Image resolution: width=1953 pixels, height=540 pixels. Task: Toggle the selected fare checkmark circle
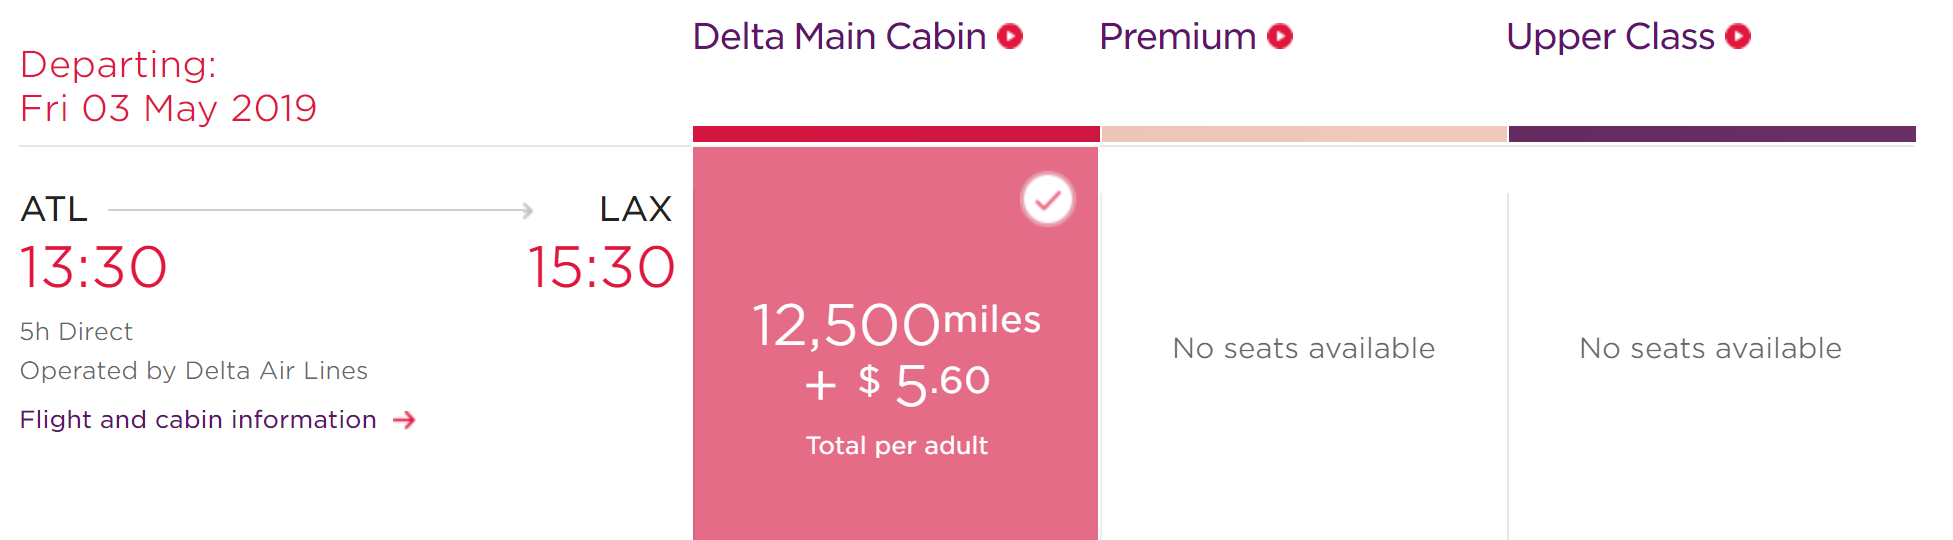click(x=1047, y=200)
